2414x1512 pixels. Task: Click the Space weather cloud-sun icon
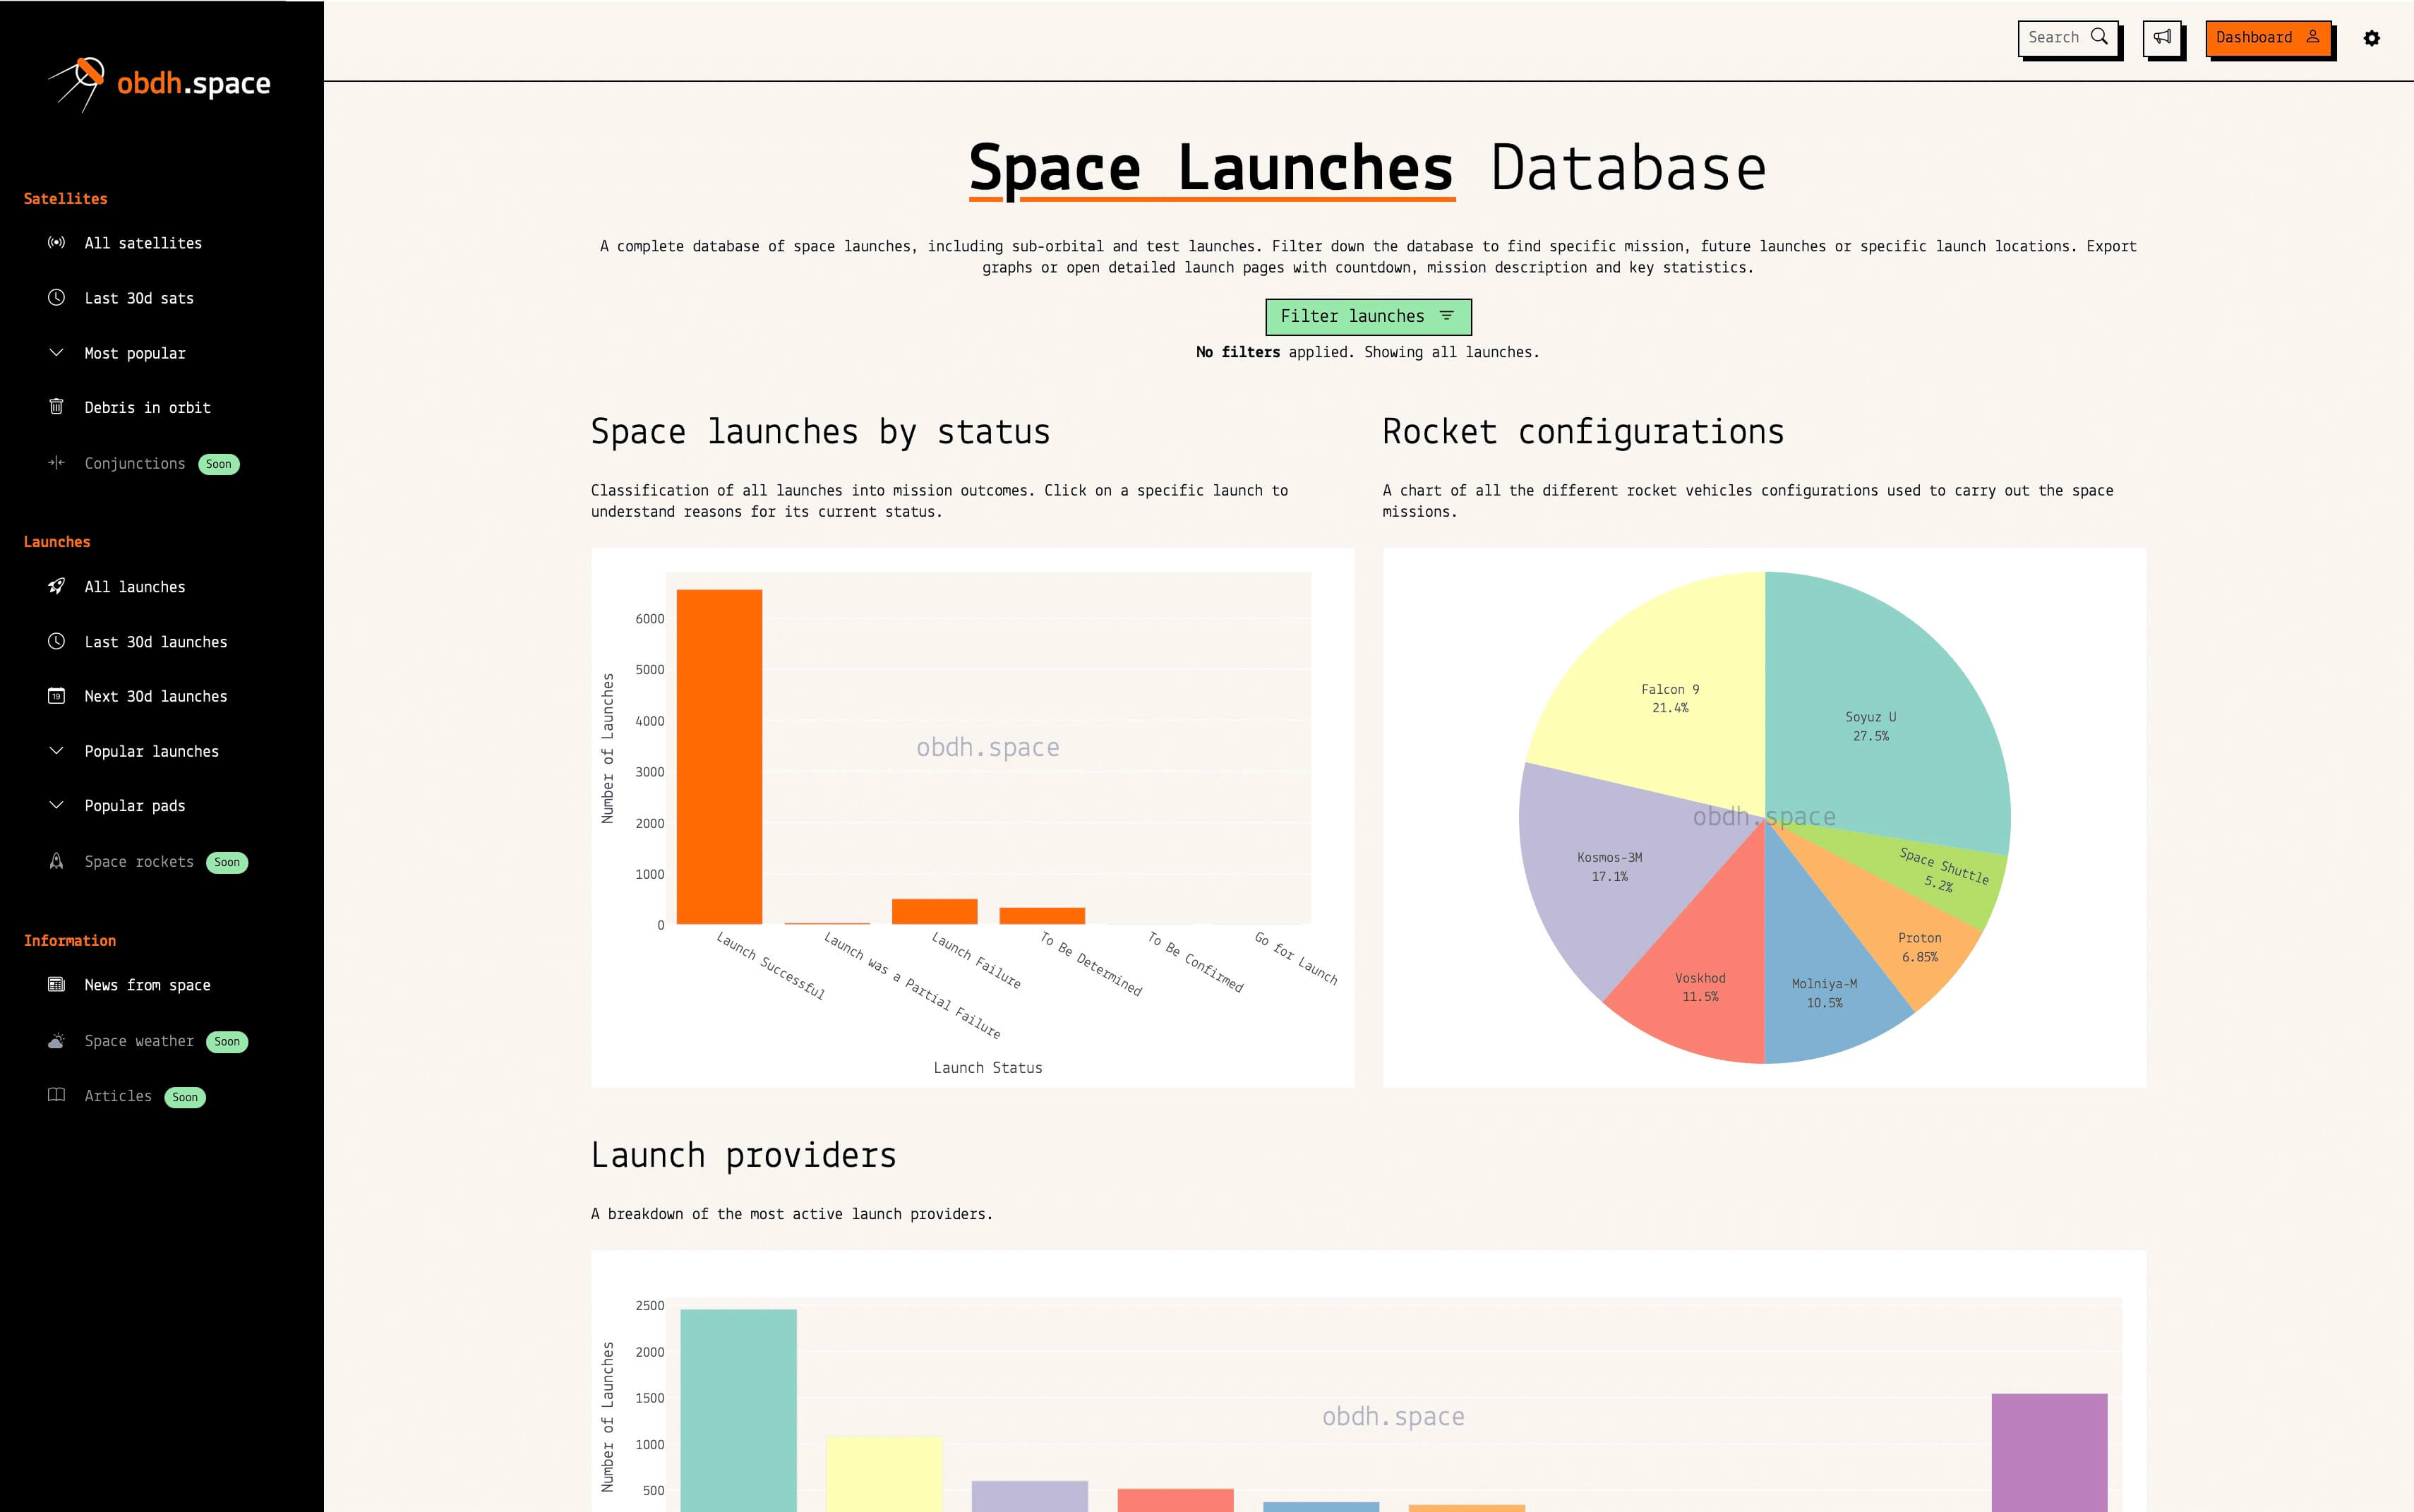click(x=57, y=1041)
